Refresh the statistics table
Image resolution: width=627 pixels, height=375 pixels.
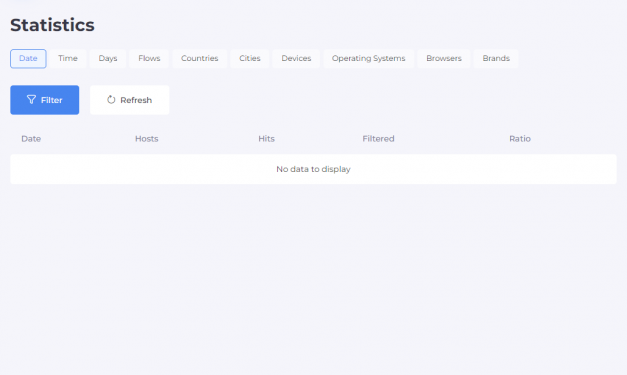pos(130,100)
